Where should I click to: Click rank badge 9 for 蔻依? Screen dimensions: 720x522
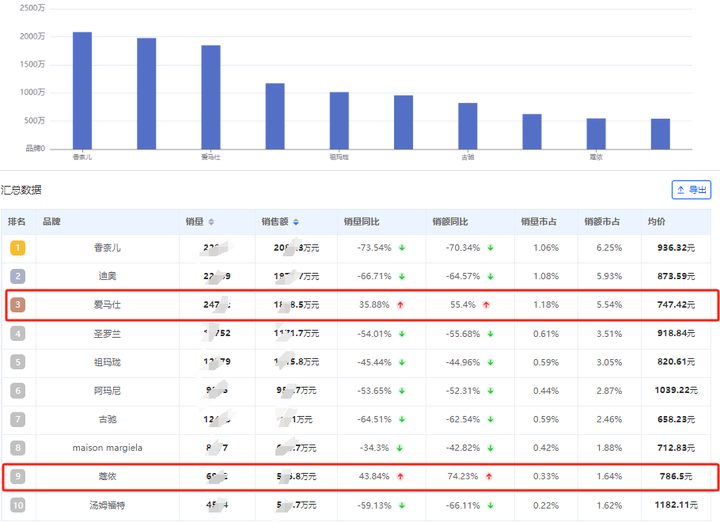click(18, 476)
